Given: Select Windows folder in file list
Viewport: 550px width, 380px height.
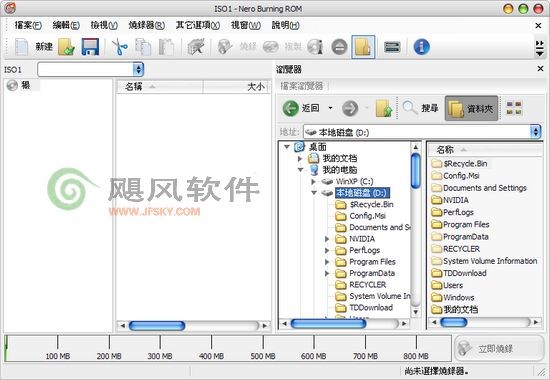Looking at the screenshot, I should click(x=453, y=298).
